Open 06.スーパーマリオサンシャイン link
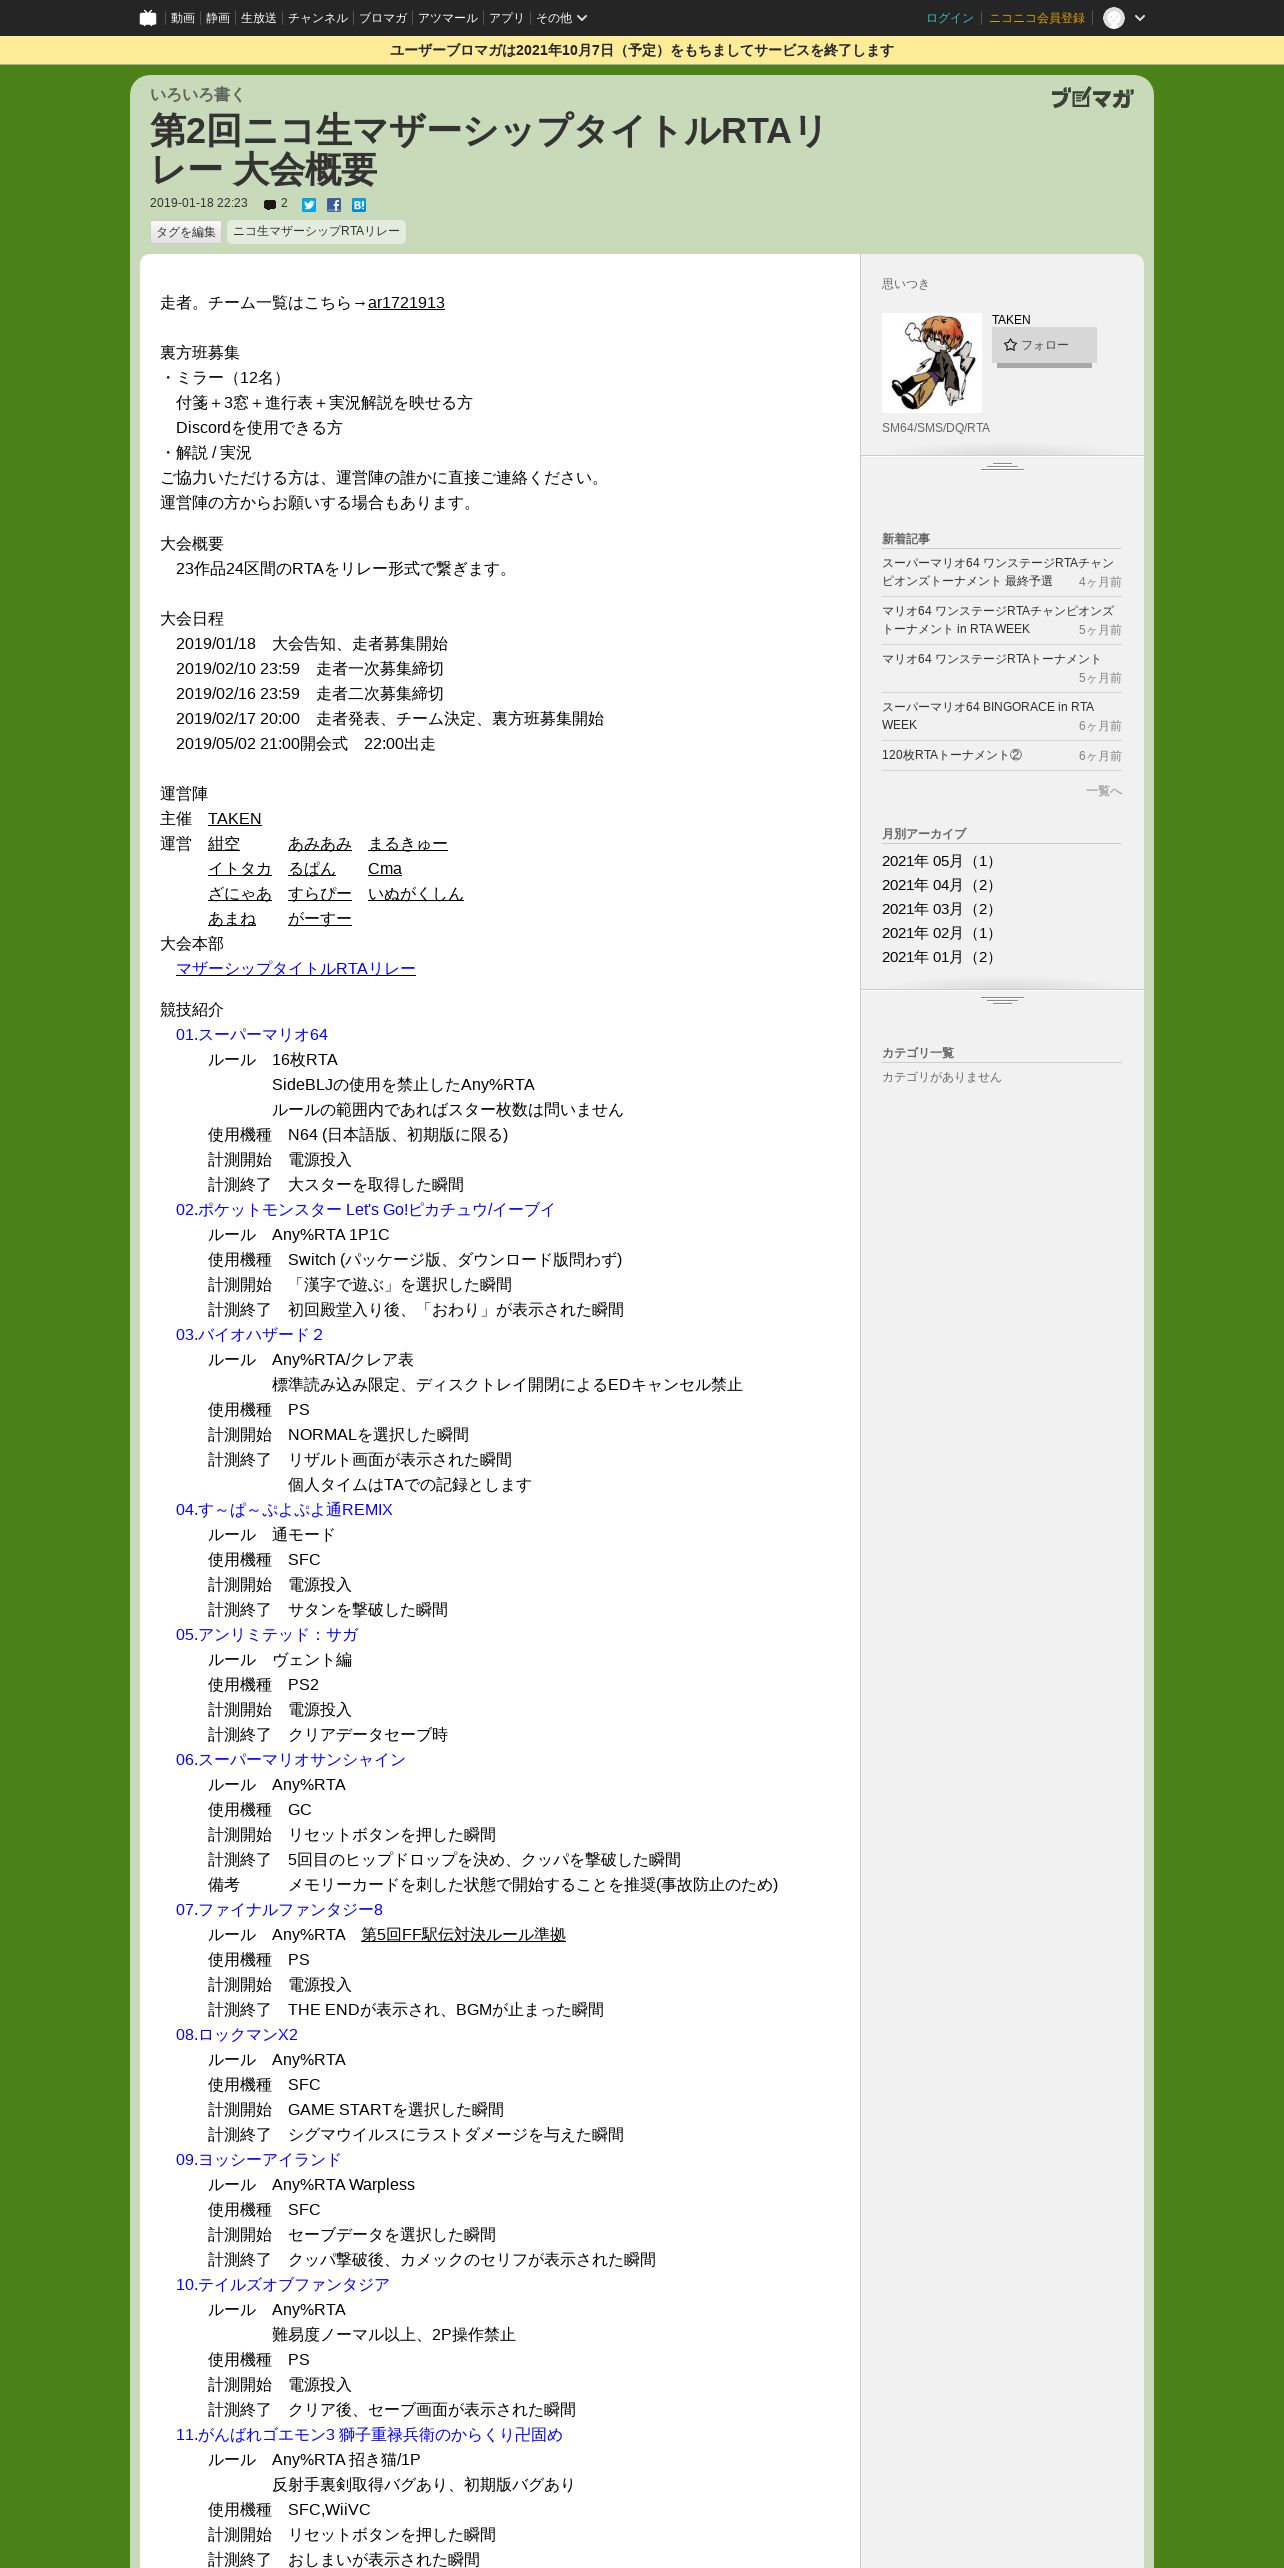The width and height of the screenshot is (1284, 2568). [291, 1760]
